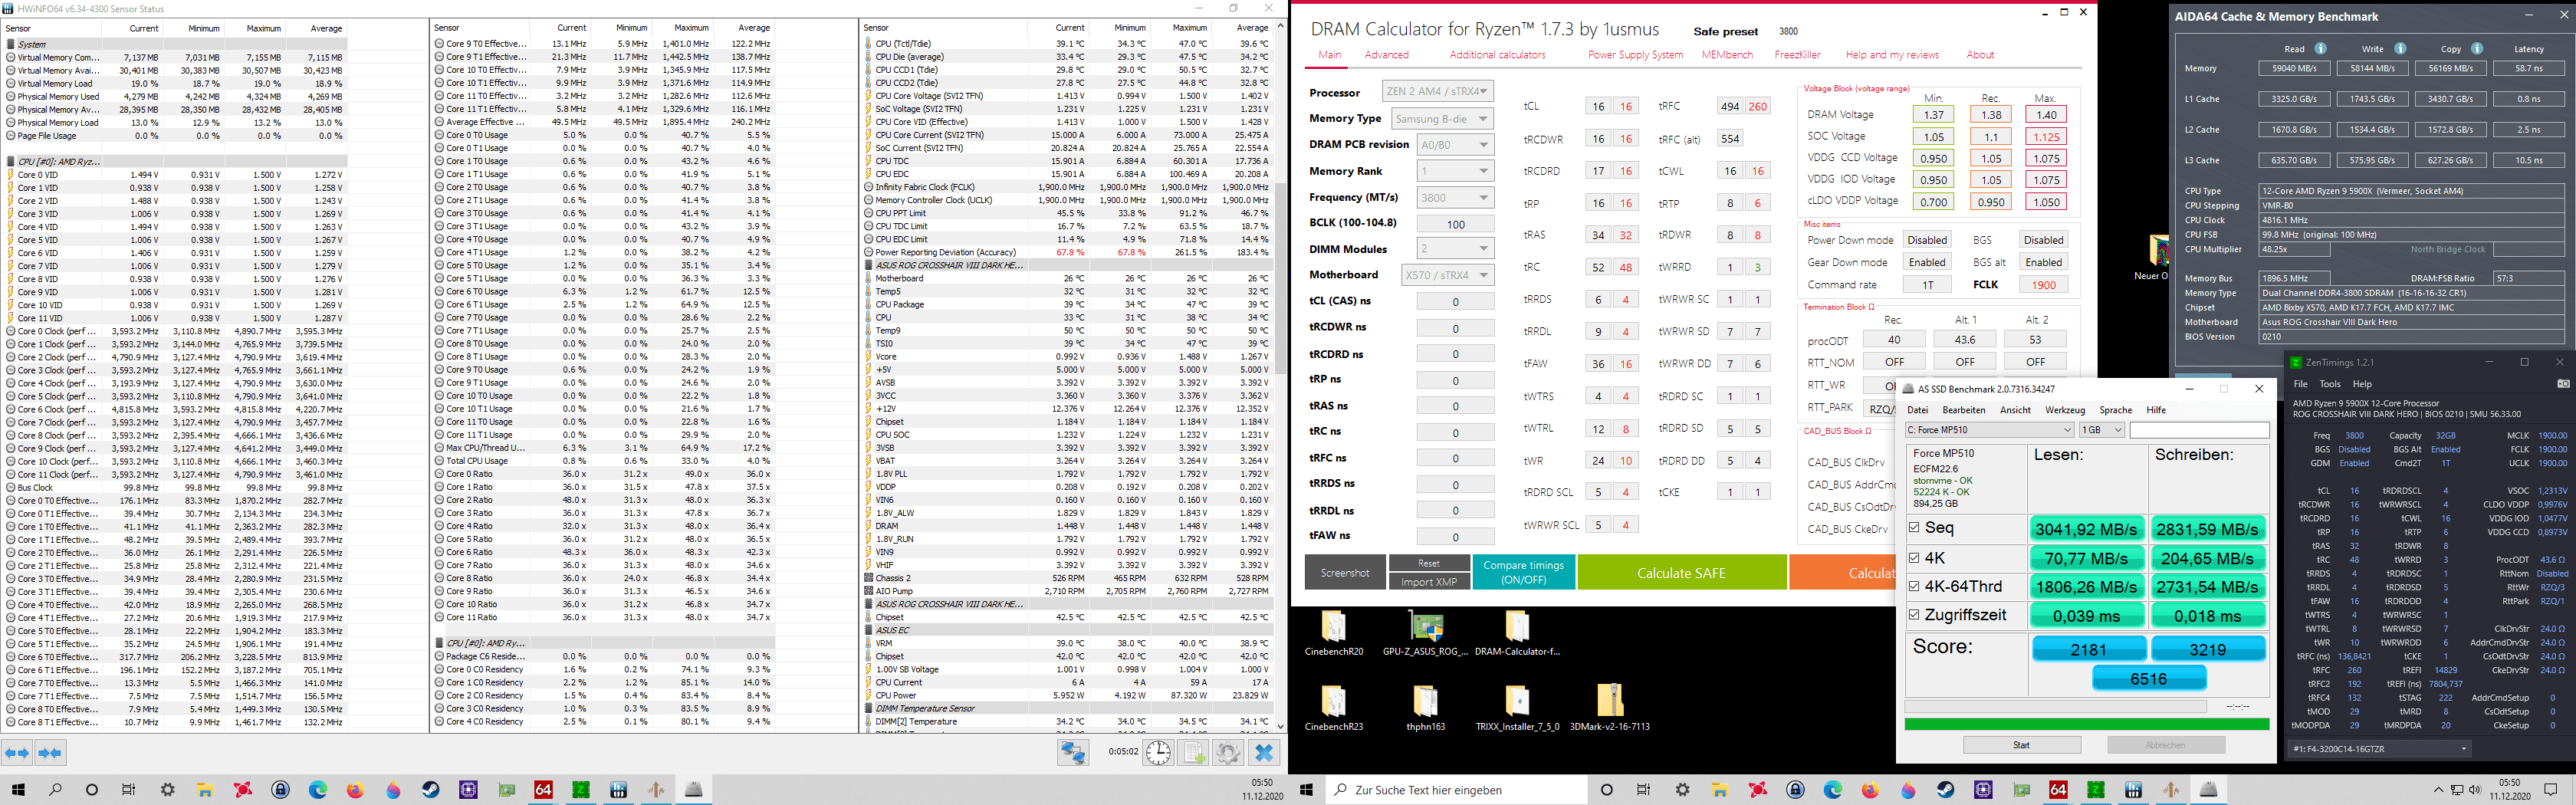Open the Werkzeug menu in AS SSD
This screenshot has width=2576, height=805.
[x=2065, y=410]
